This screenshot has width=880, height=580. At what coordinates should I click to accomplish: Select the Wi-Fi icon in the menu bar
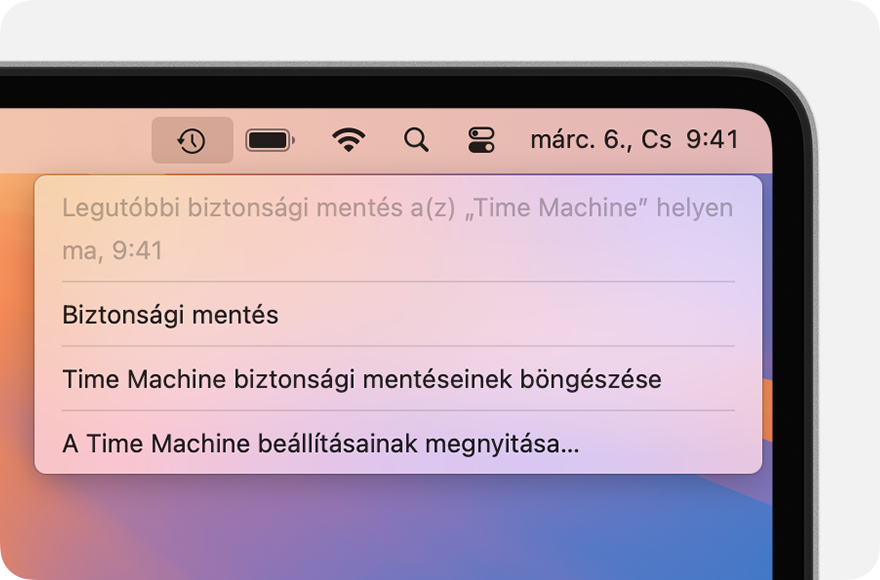347,140
